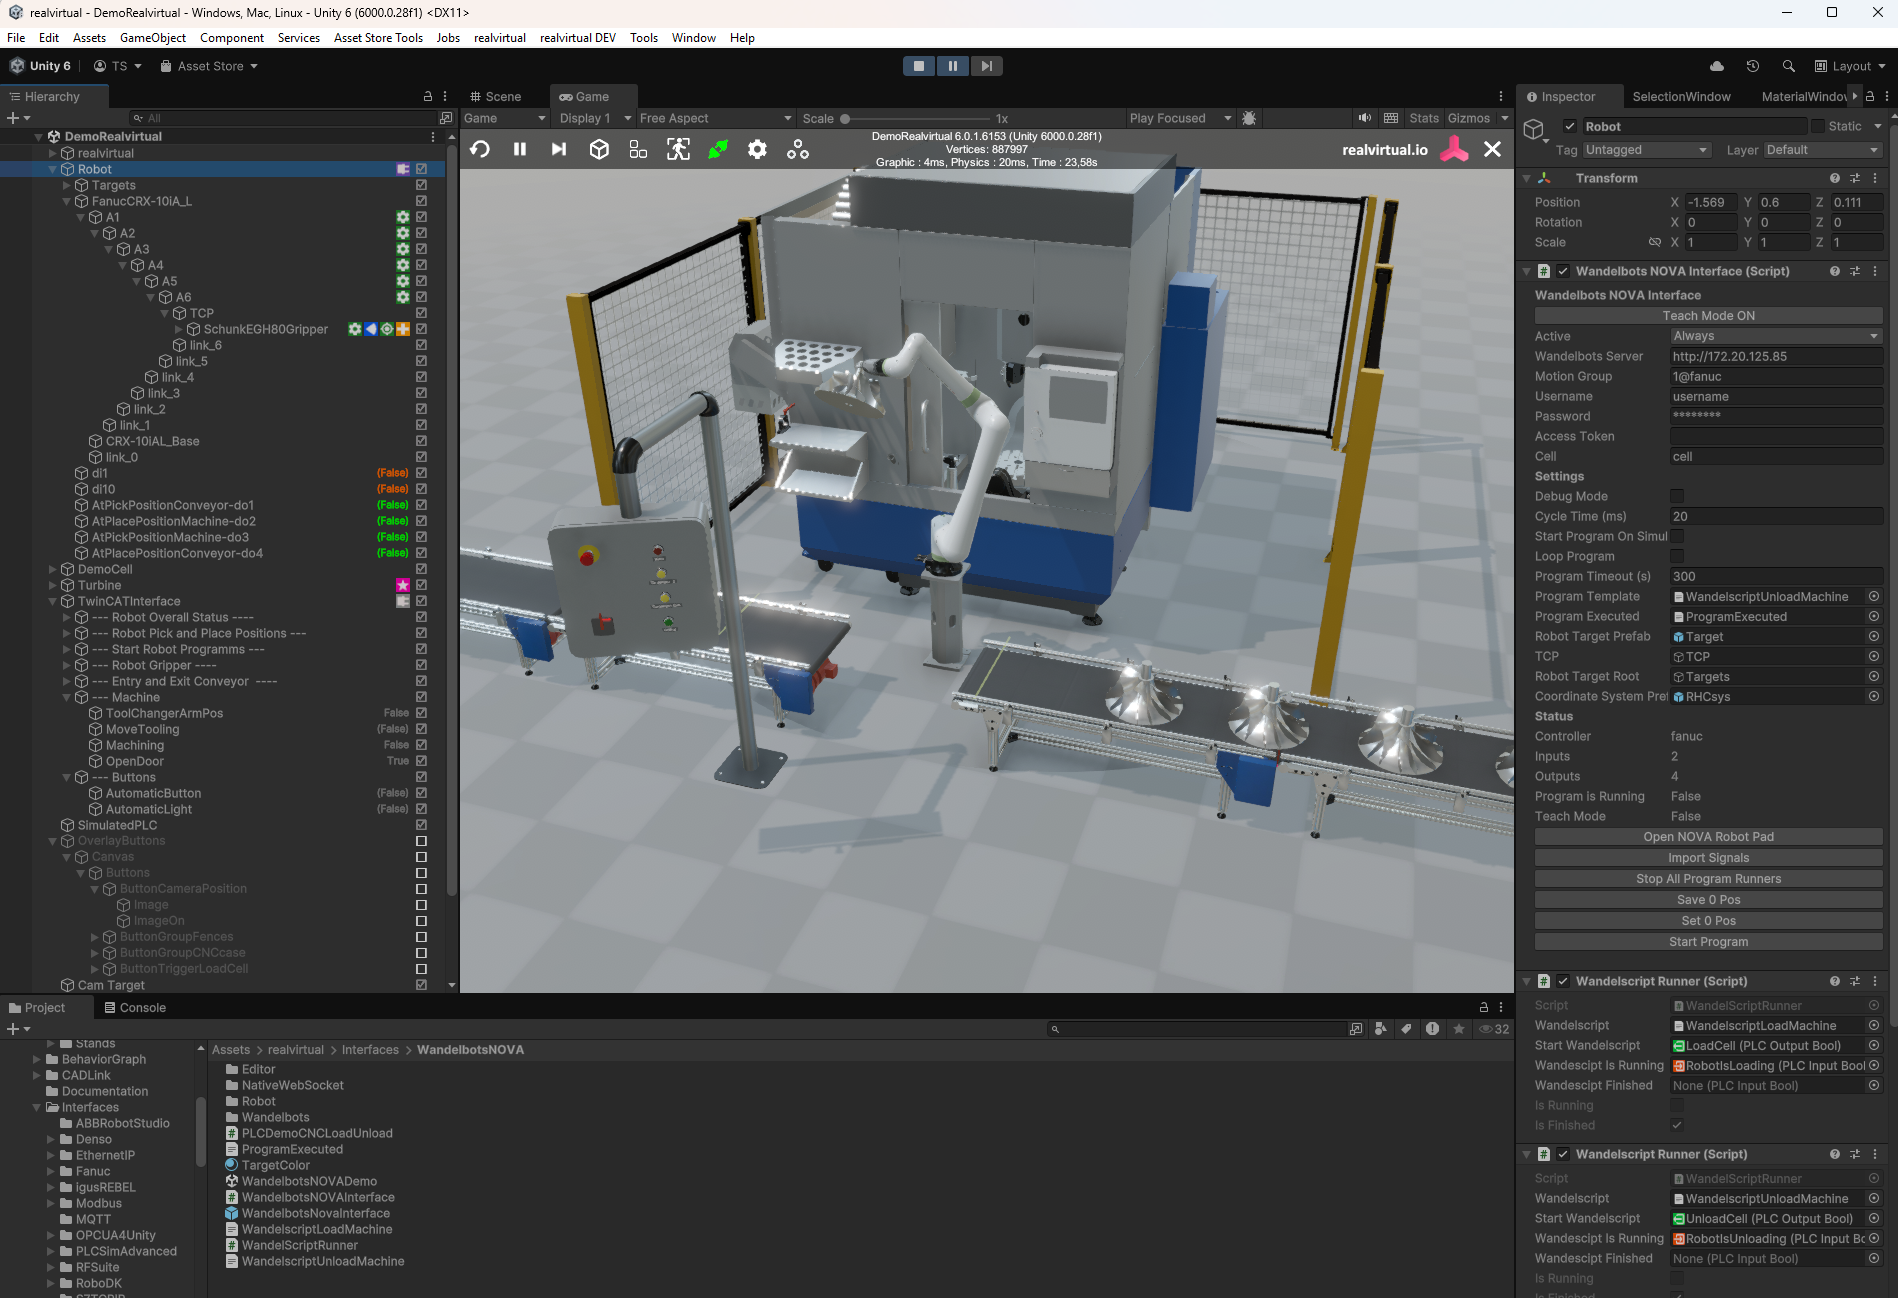Toggle the Debug Mode checkbox
1898x1298 pixels.
1677,497
